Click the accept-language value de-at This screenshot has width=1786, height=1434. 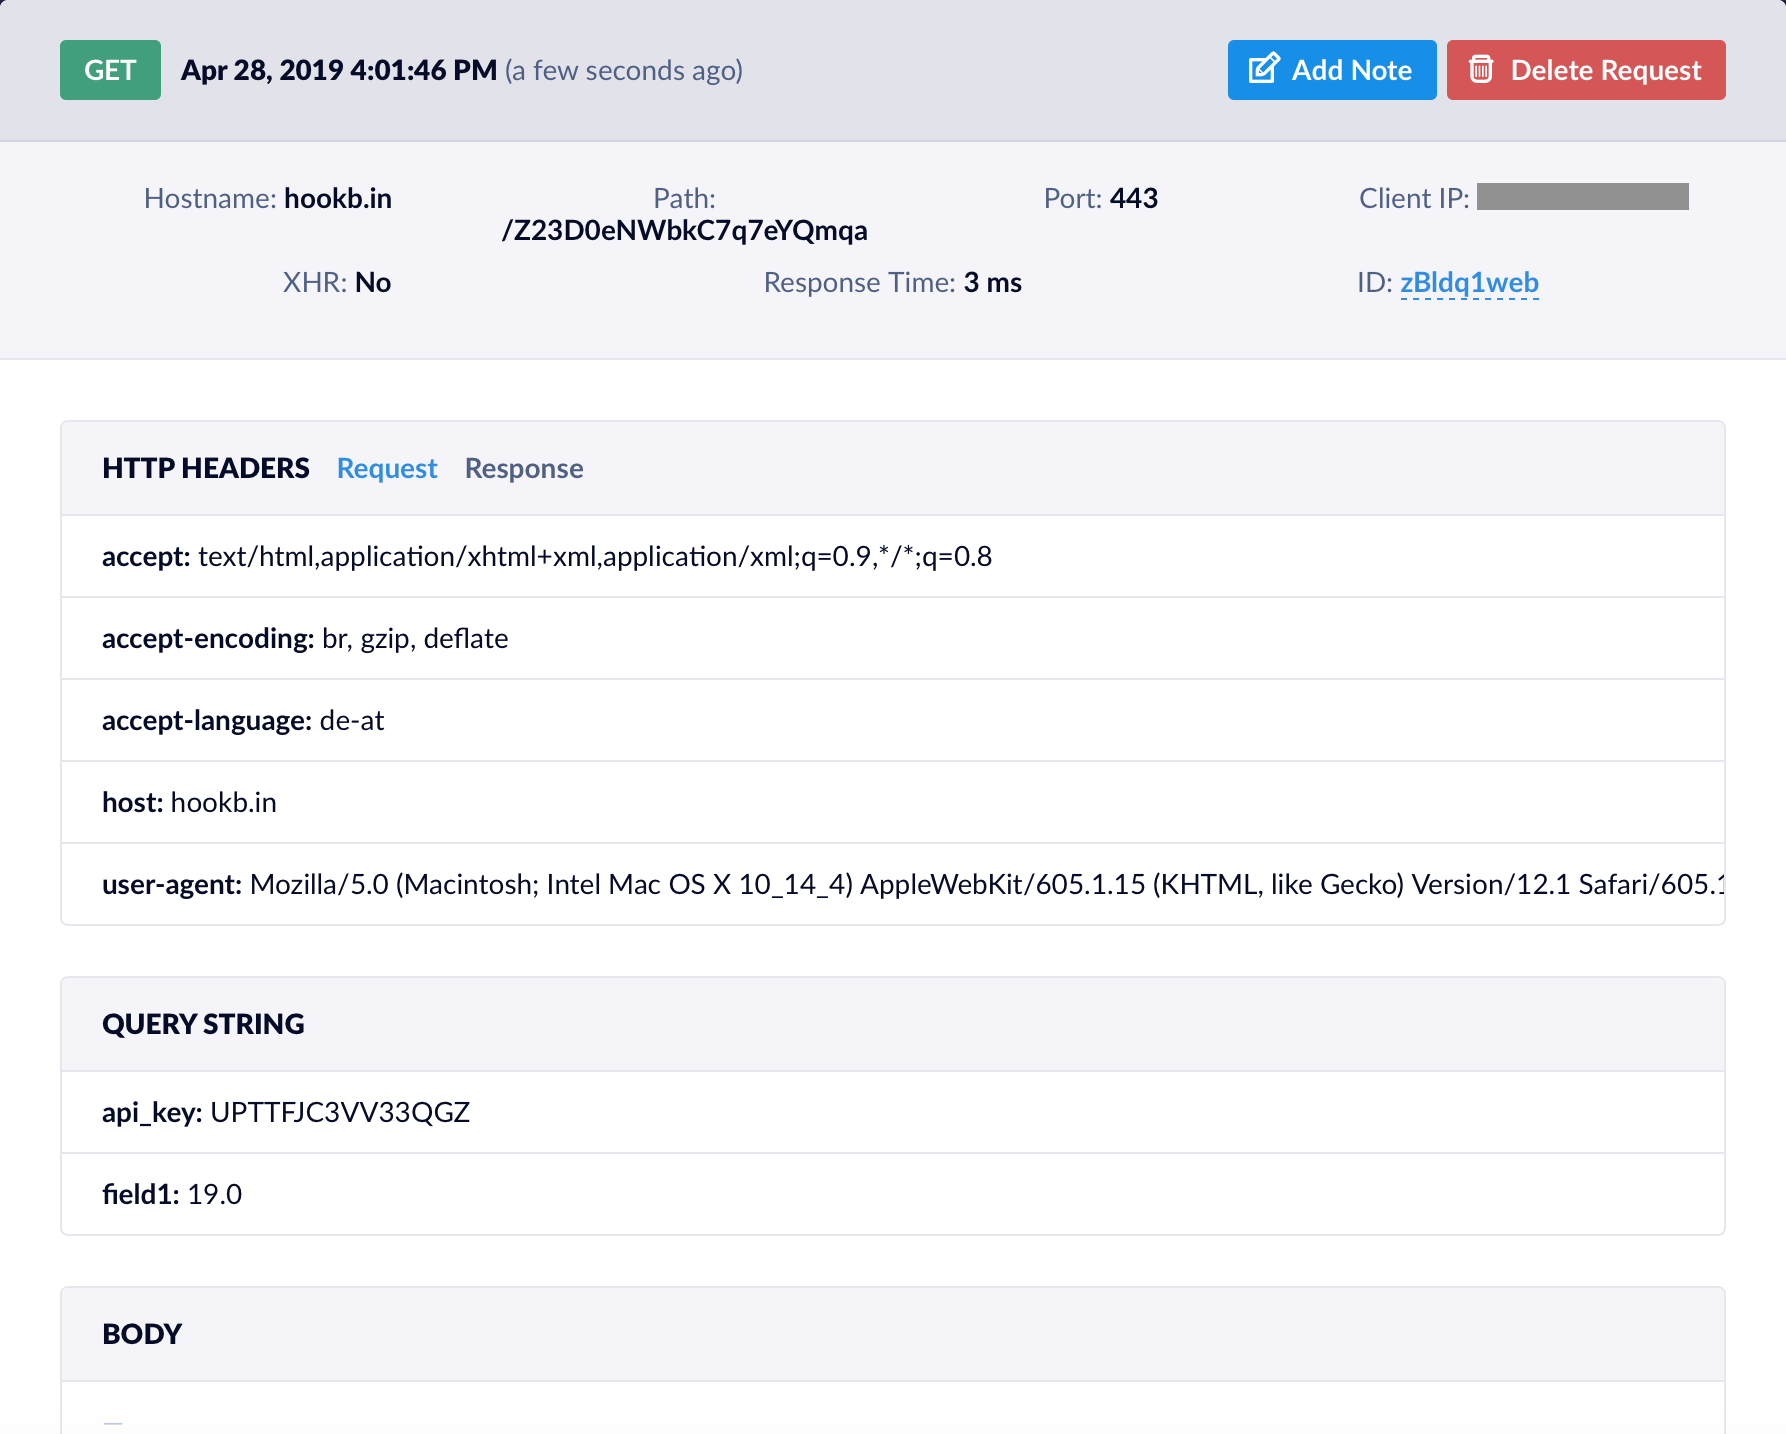pyautogui.click(x=350, y=720)
